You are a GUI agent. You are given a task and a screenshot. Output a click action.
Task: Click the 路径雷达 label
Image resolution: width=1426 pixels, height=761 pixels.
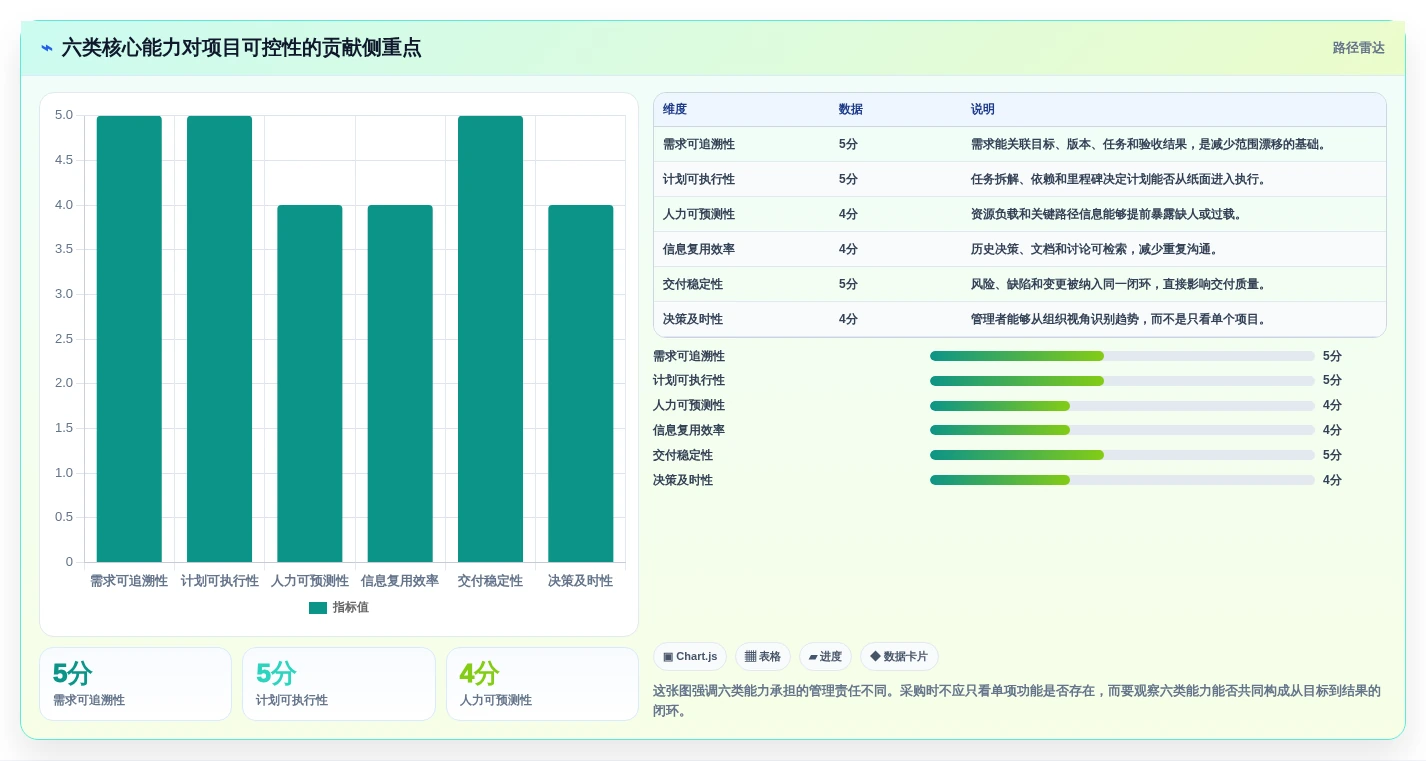click(1358, 48)
